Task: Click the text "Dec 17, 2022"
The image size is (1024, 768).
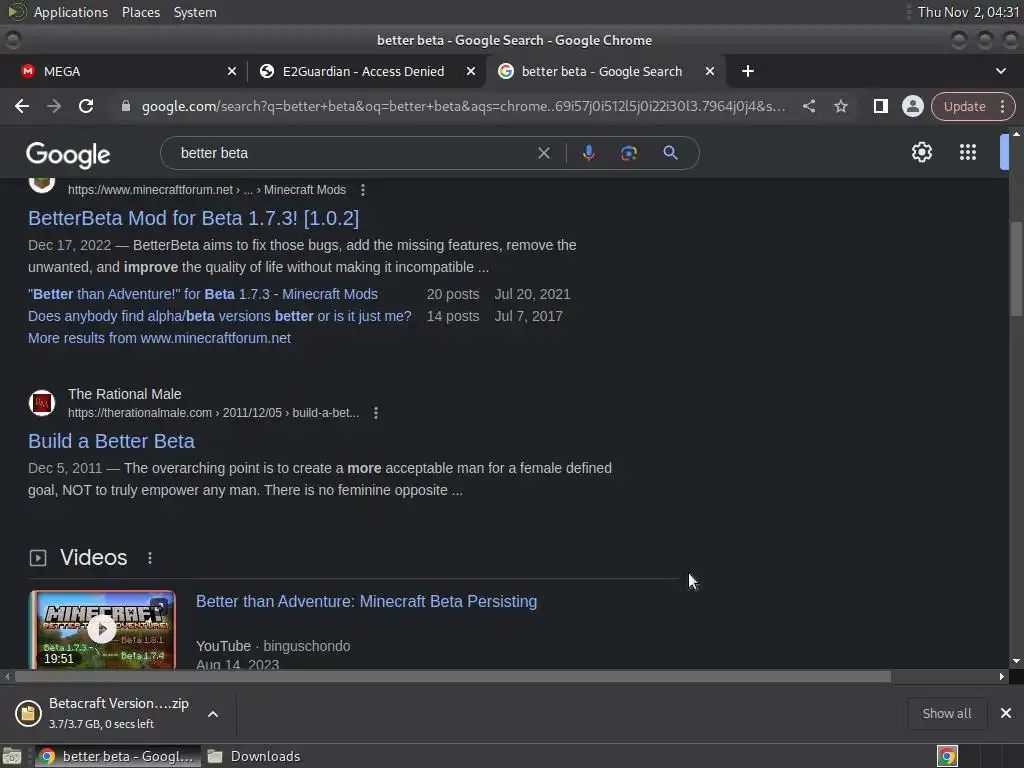Action: click(69, 246)
